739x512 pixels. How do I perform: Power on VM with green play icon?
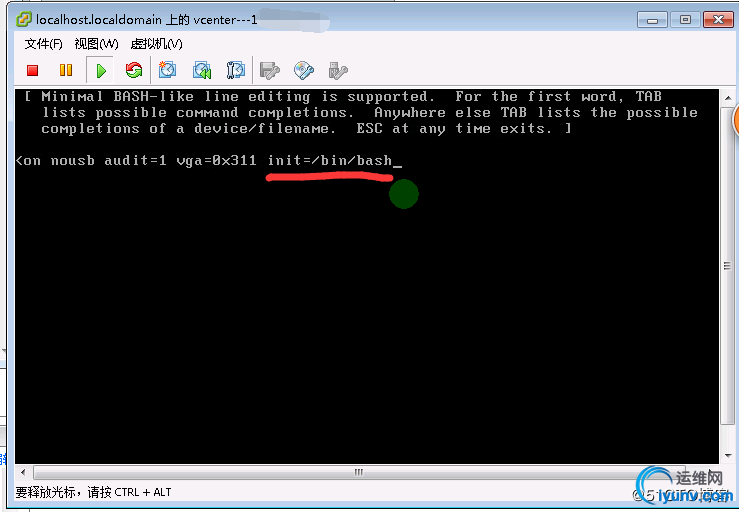tap(100, 71)
